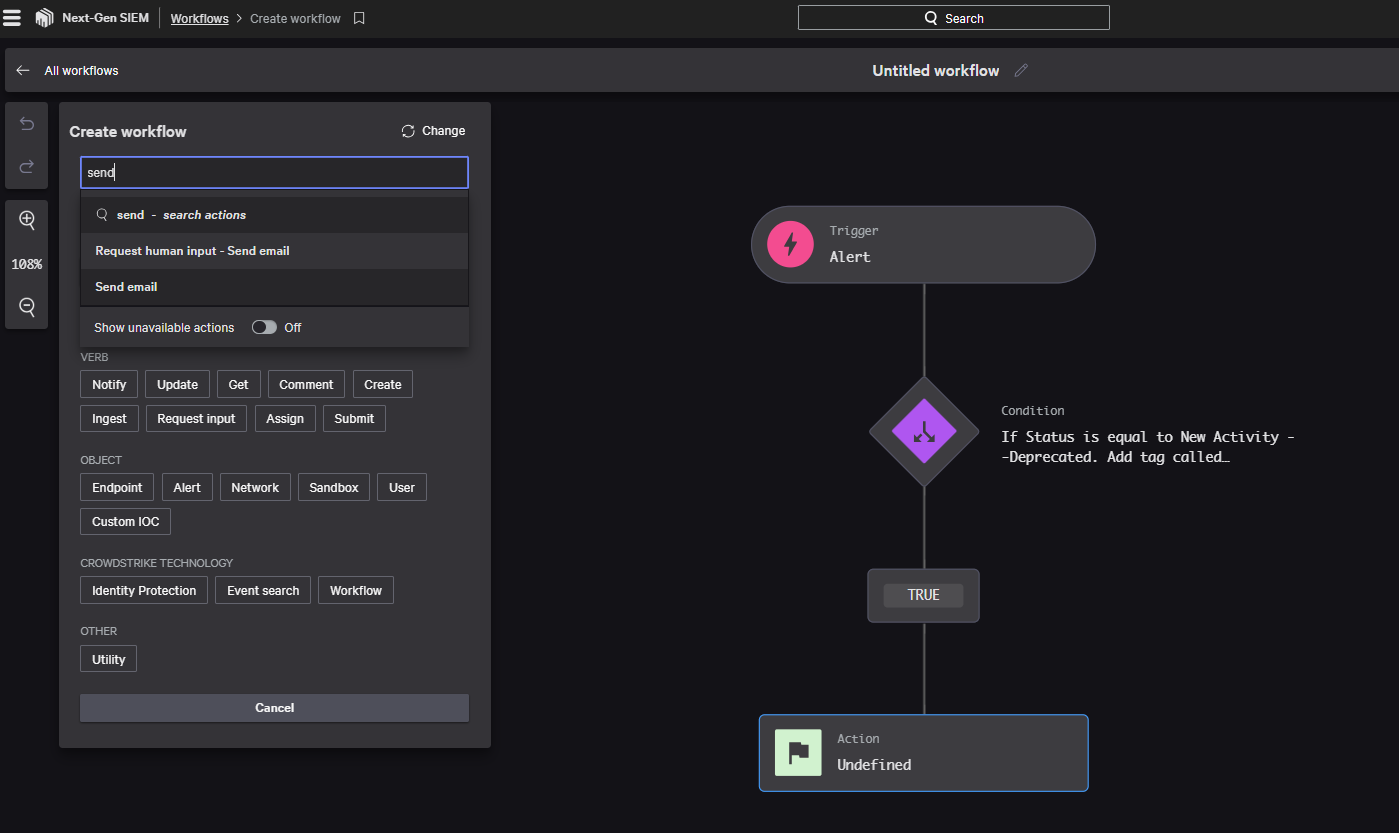The image size is (1399, 833).
Task: Click the Untitled workflow title
Action: coord(935,71)
